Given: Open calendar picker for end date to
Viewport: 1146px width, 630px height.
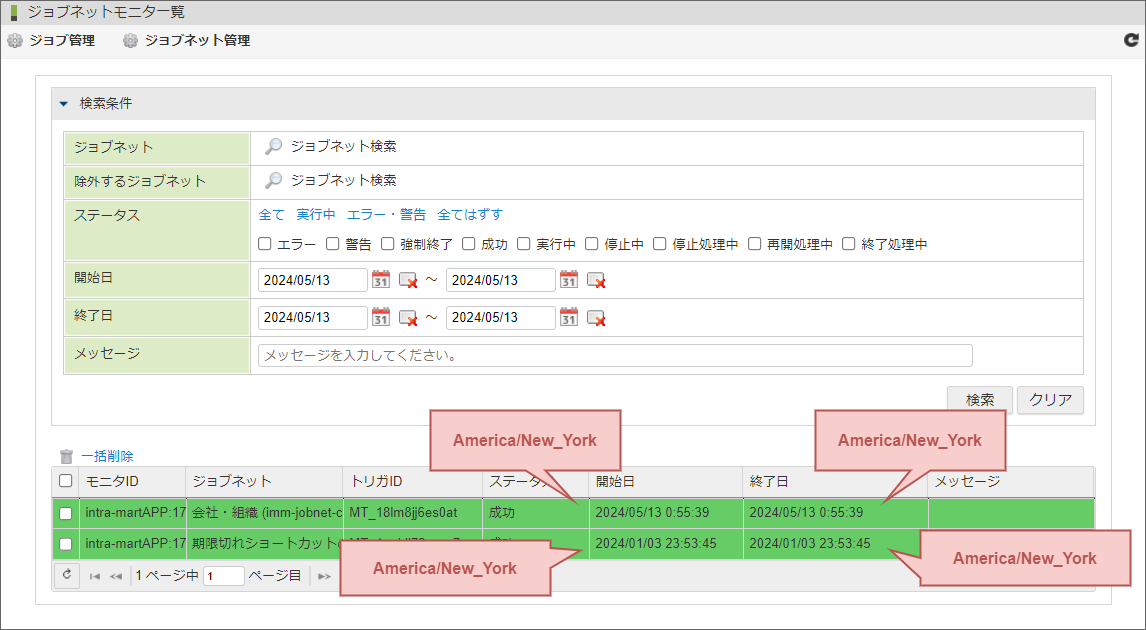Looking at the screenshot, I should (x=569, y=318).
